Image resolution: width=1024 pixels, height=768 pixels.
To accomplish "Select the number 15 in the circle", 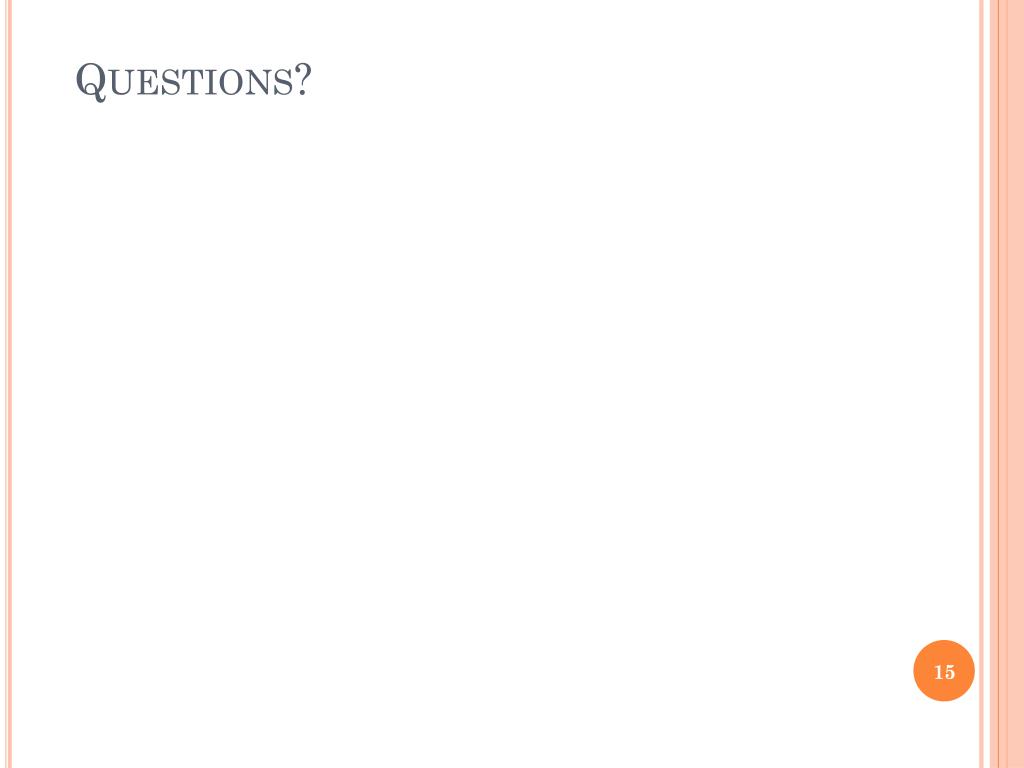I will coord(944,672).
